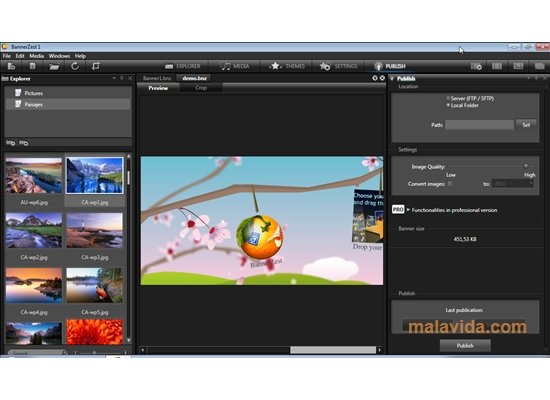The image size is (550, 400).
Task: Open project with the folder icon
Action: (54, 66)
